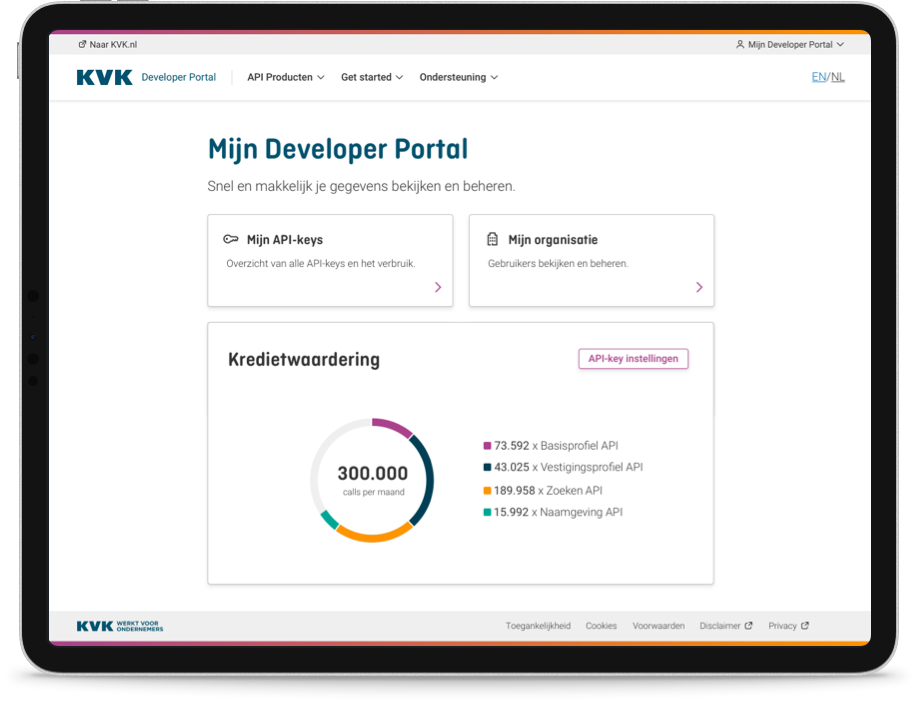Click the arrow on the Mijn API-keys card
917x701 pixels.
pyautogui.click(x=438, y=287)
